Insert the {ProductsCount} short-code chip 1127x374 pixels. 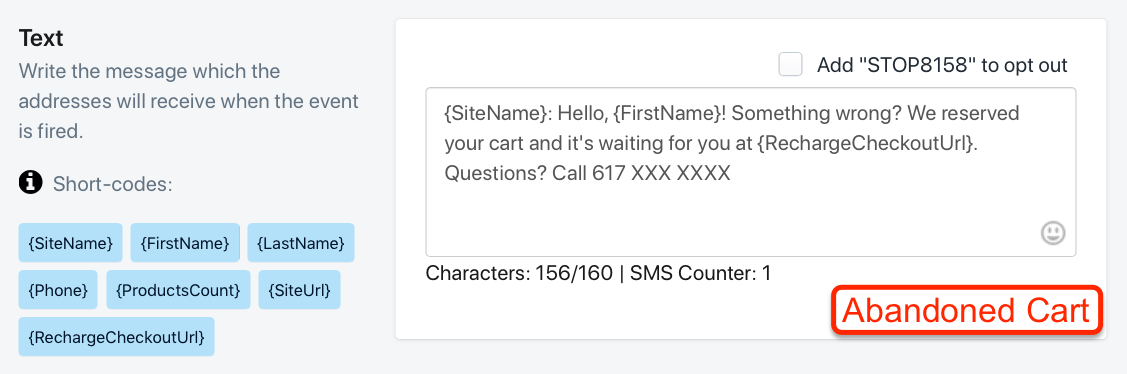(x=178, y=290)
